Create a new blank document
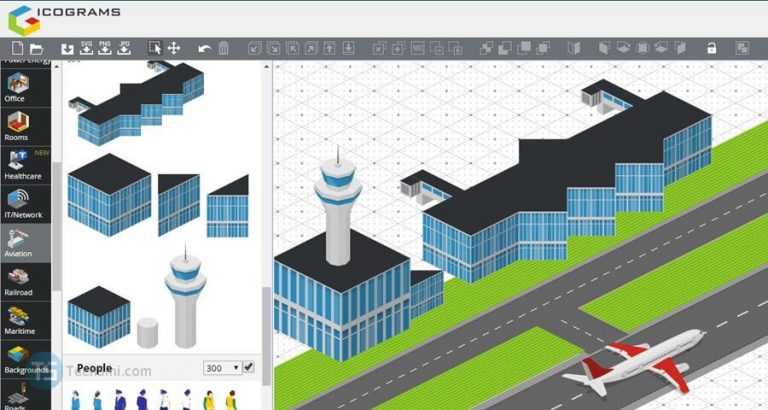The image size is (768, 410). coord(17,48)
